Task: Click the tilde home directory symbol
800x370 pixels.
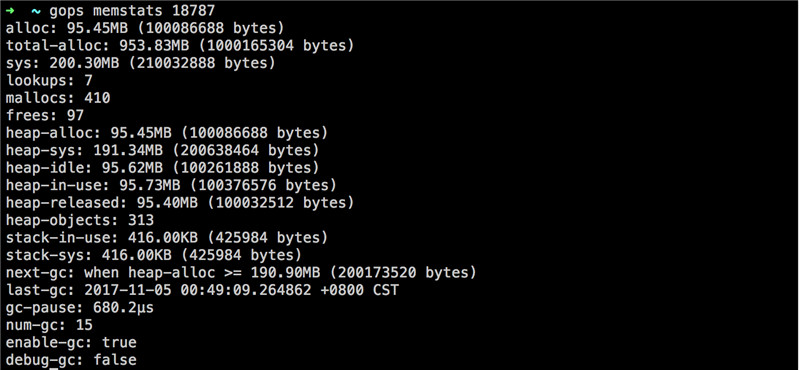Action: pos(36,10)
